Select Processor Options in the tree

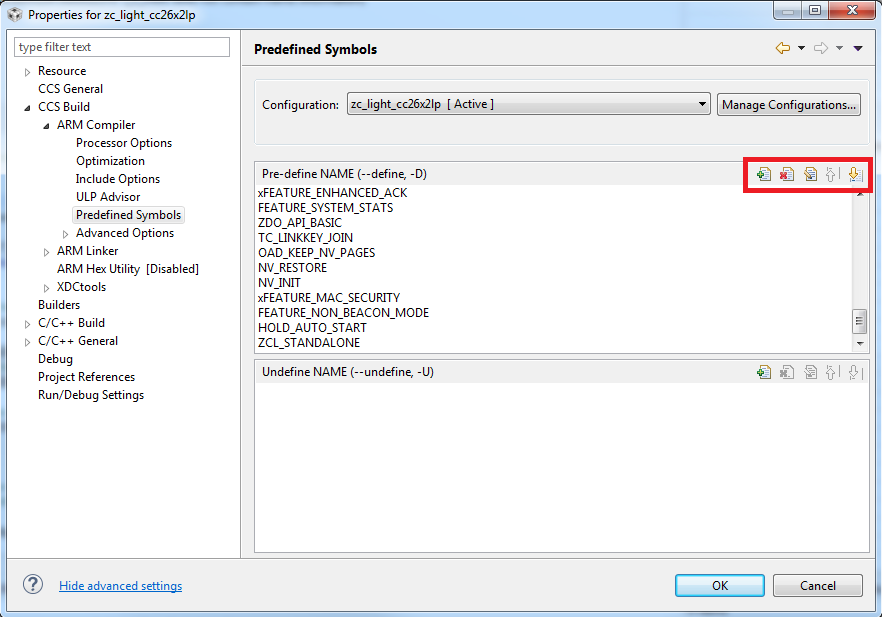coord(123,142)
